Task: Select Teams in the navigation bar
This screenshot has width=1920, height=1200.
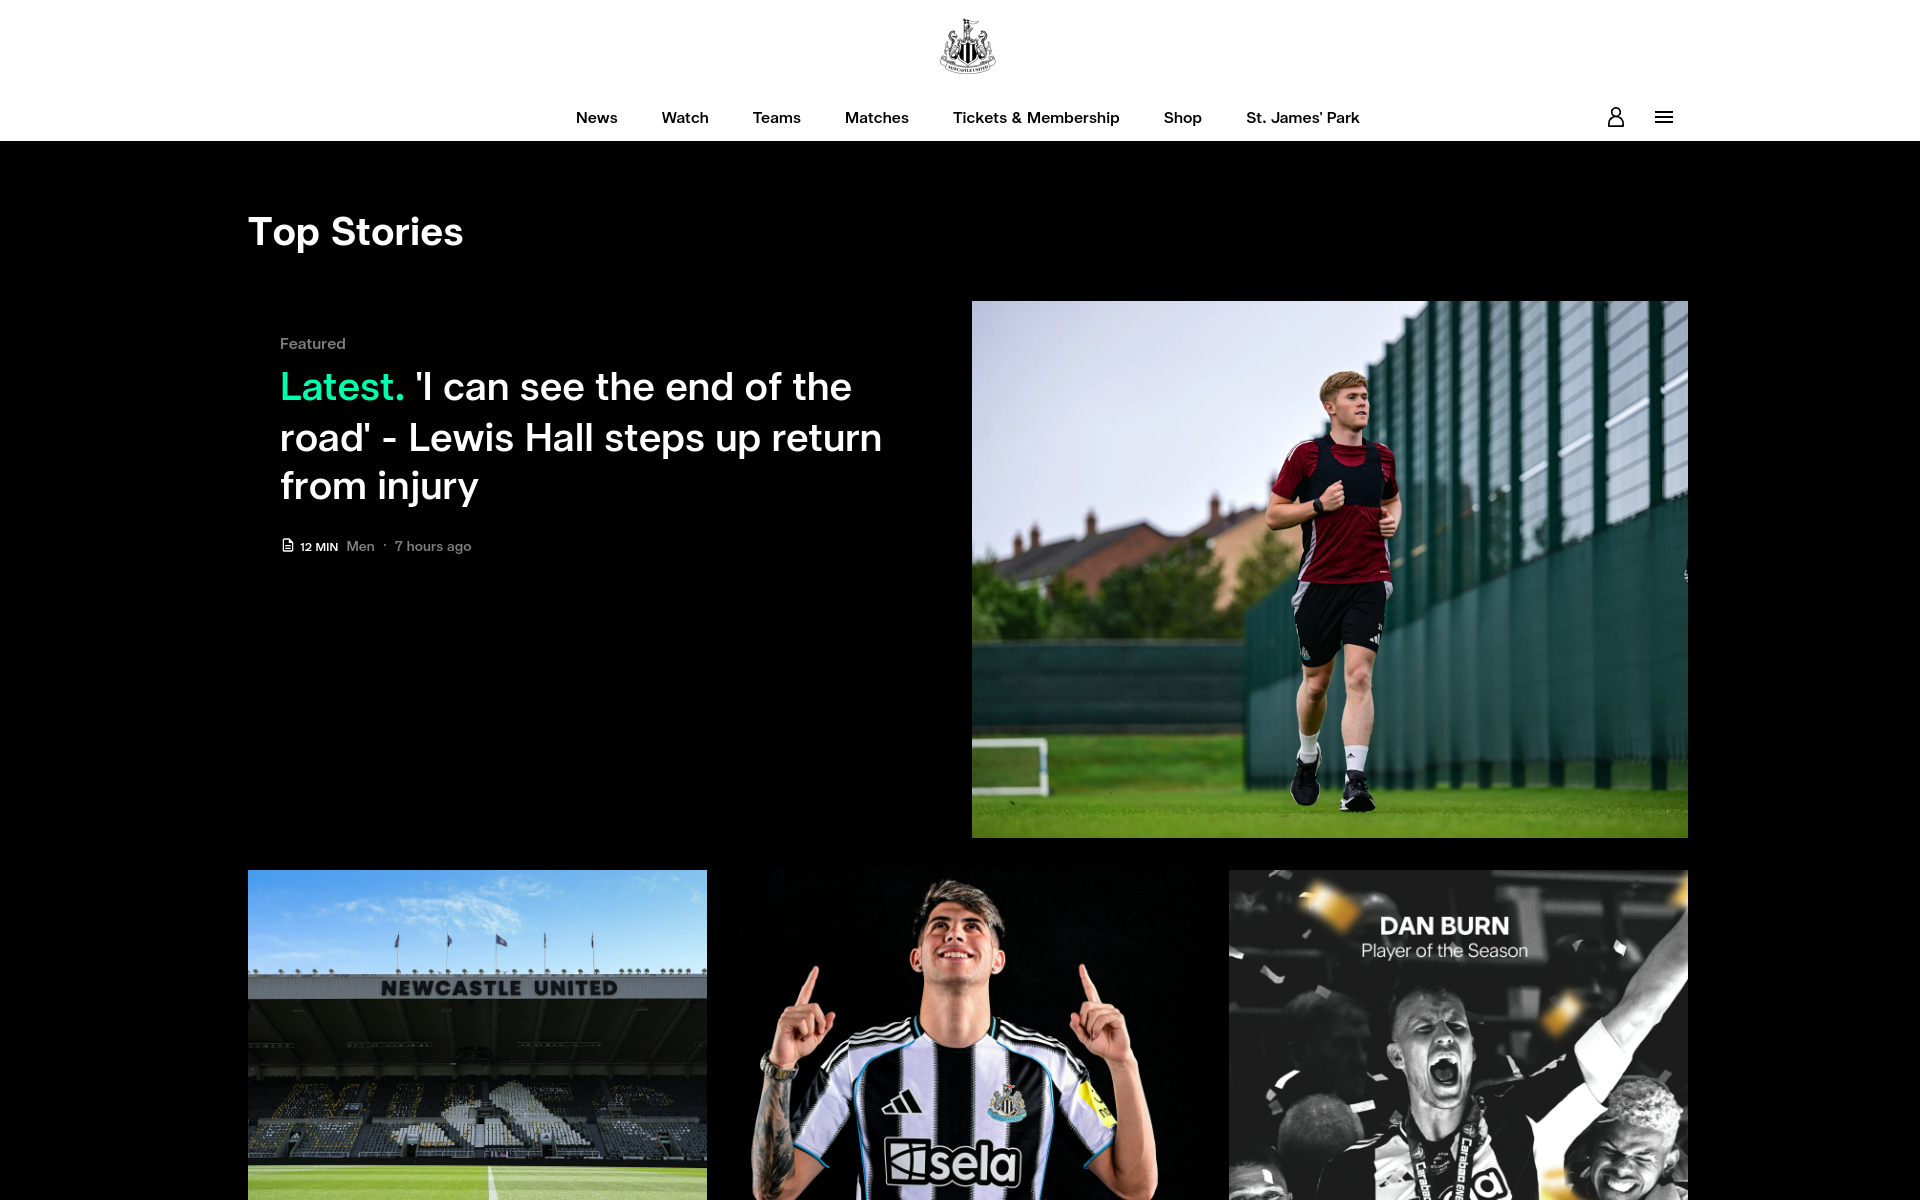Action: pos(777,118)
